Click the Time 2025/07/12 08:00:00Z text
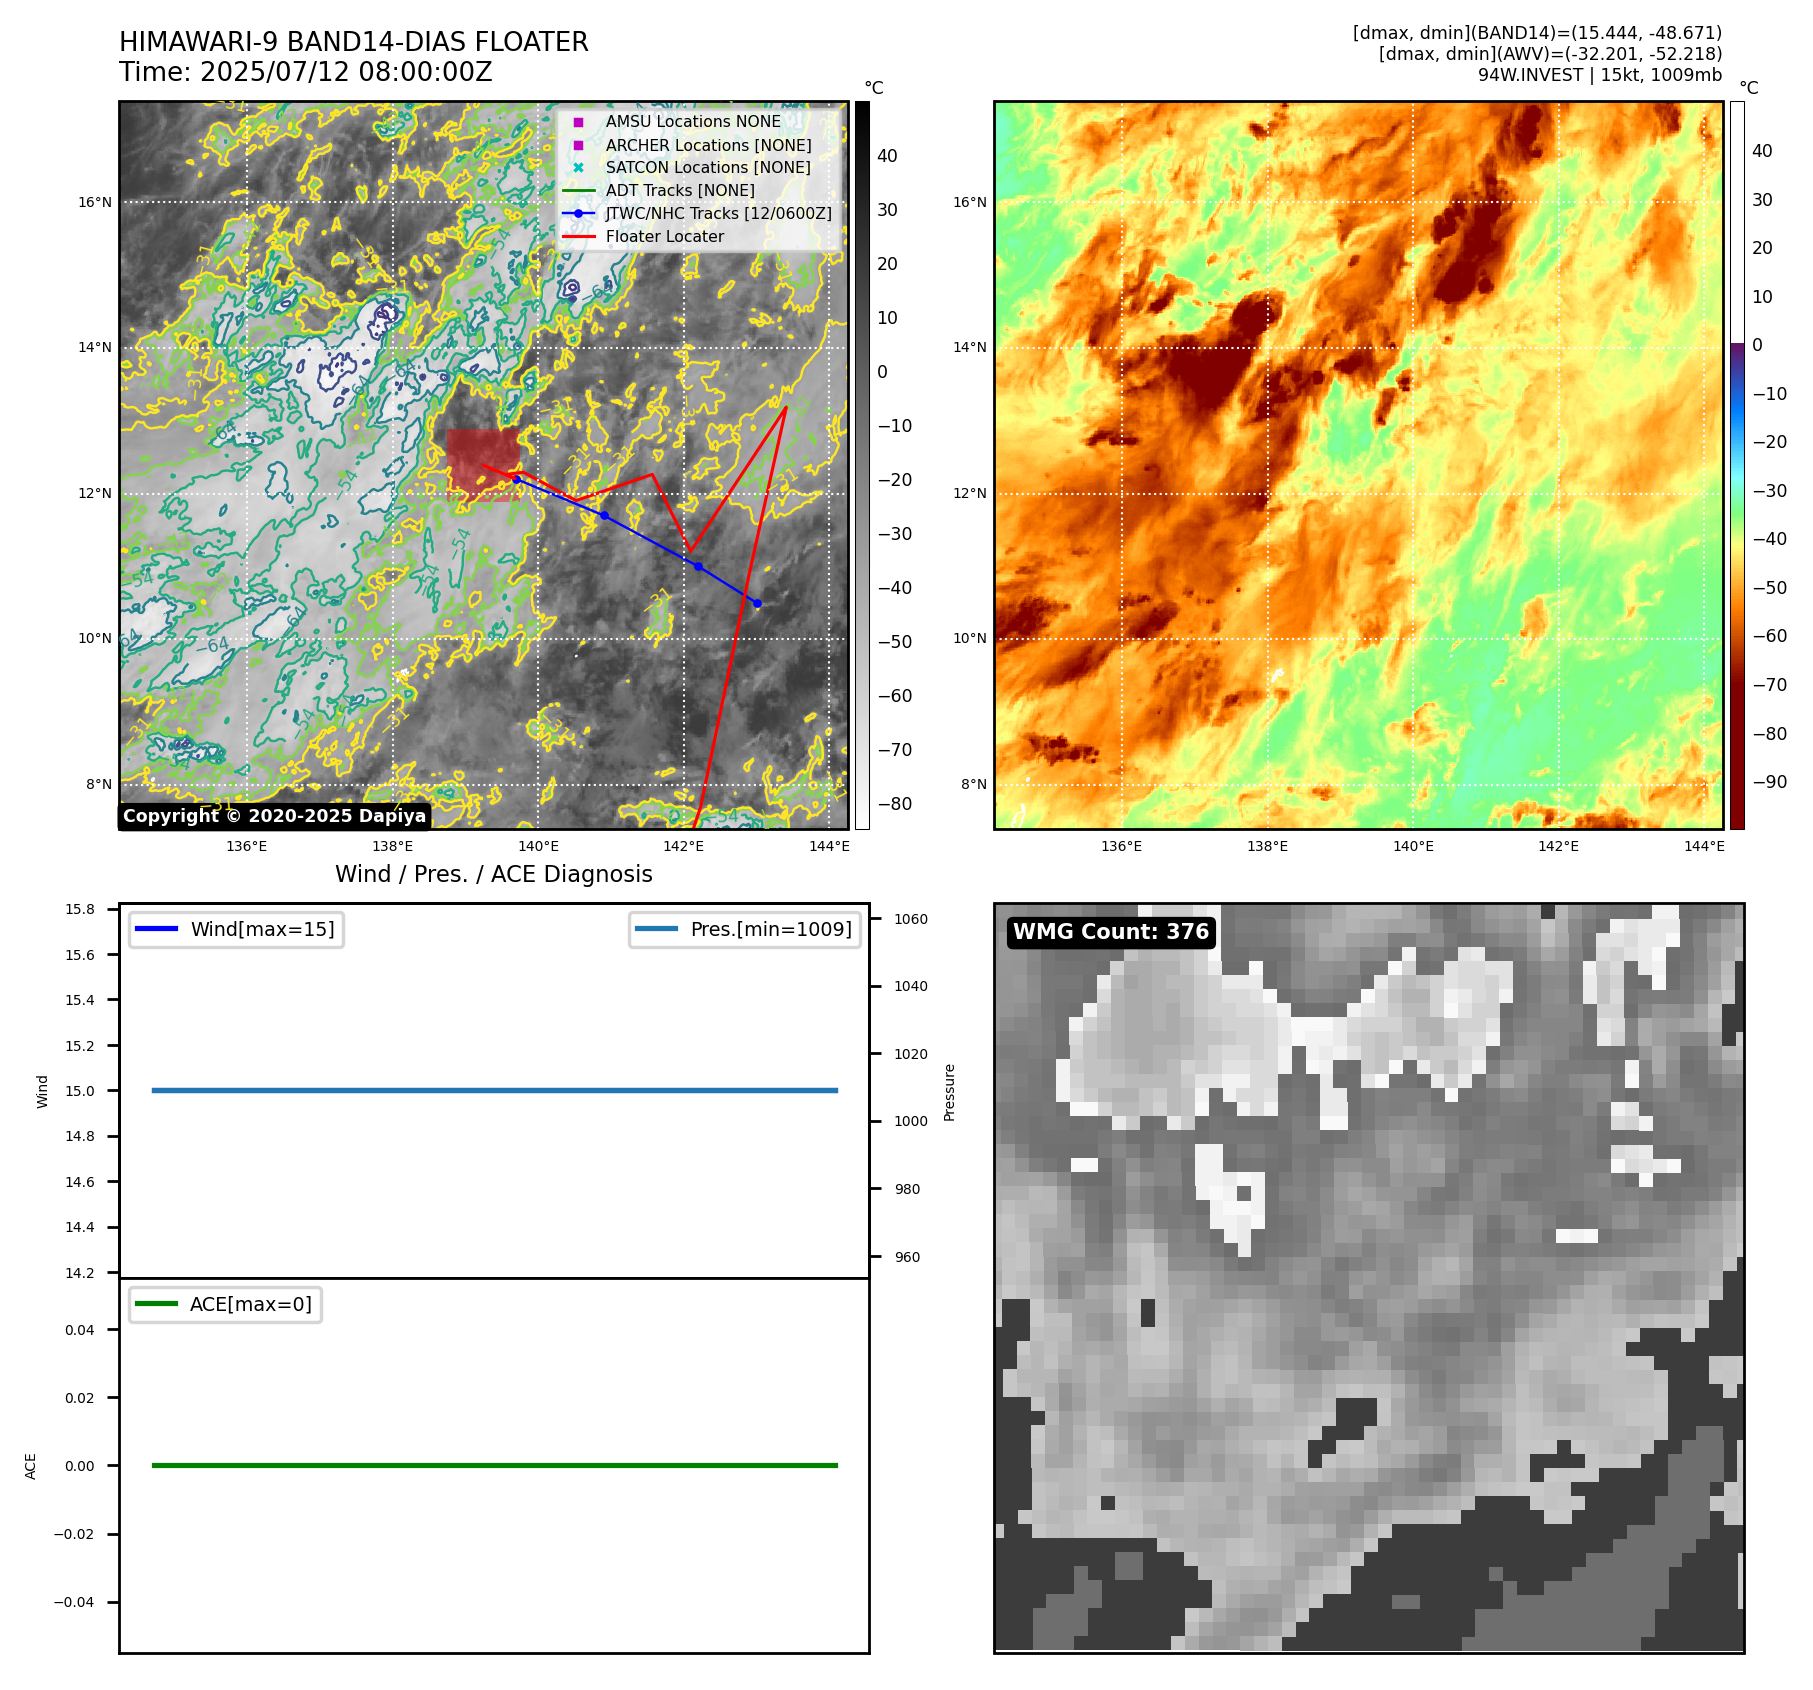This screenshot has height=1690, width=1813. pyautogui.click(x=306, y=72)
